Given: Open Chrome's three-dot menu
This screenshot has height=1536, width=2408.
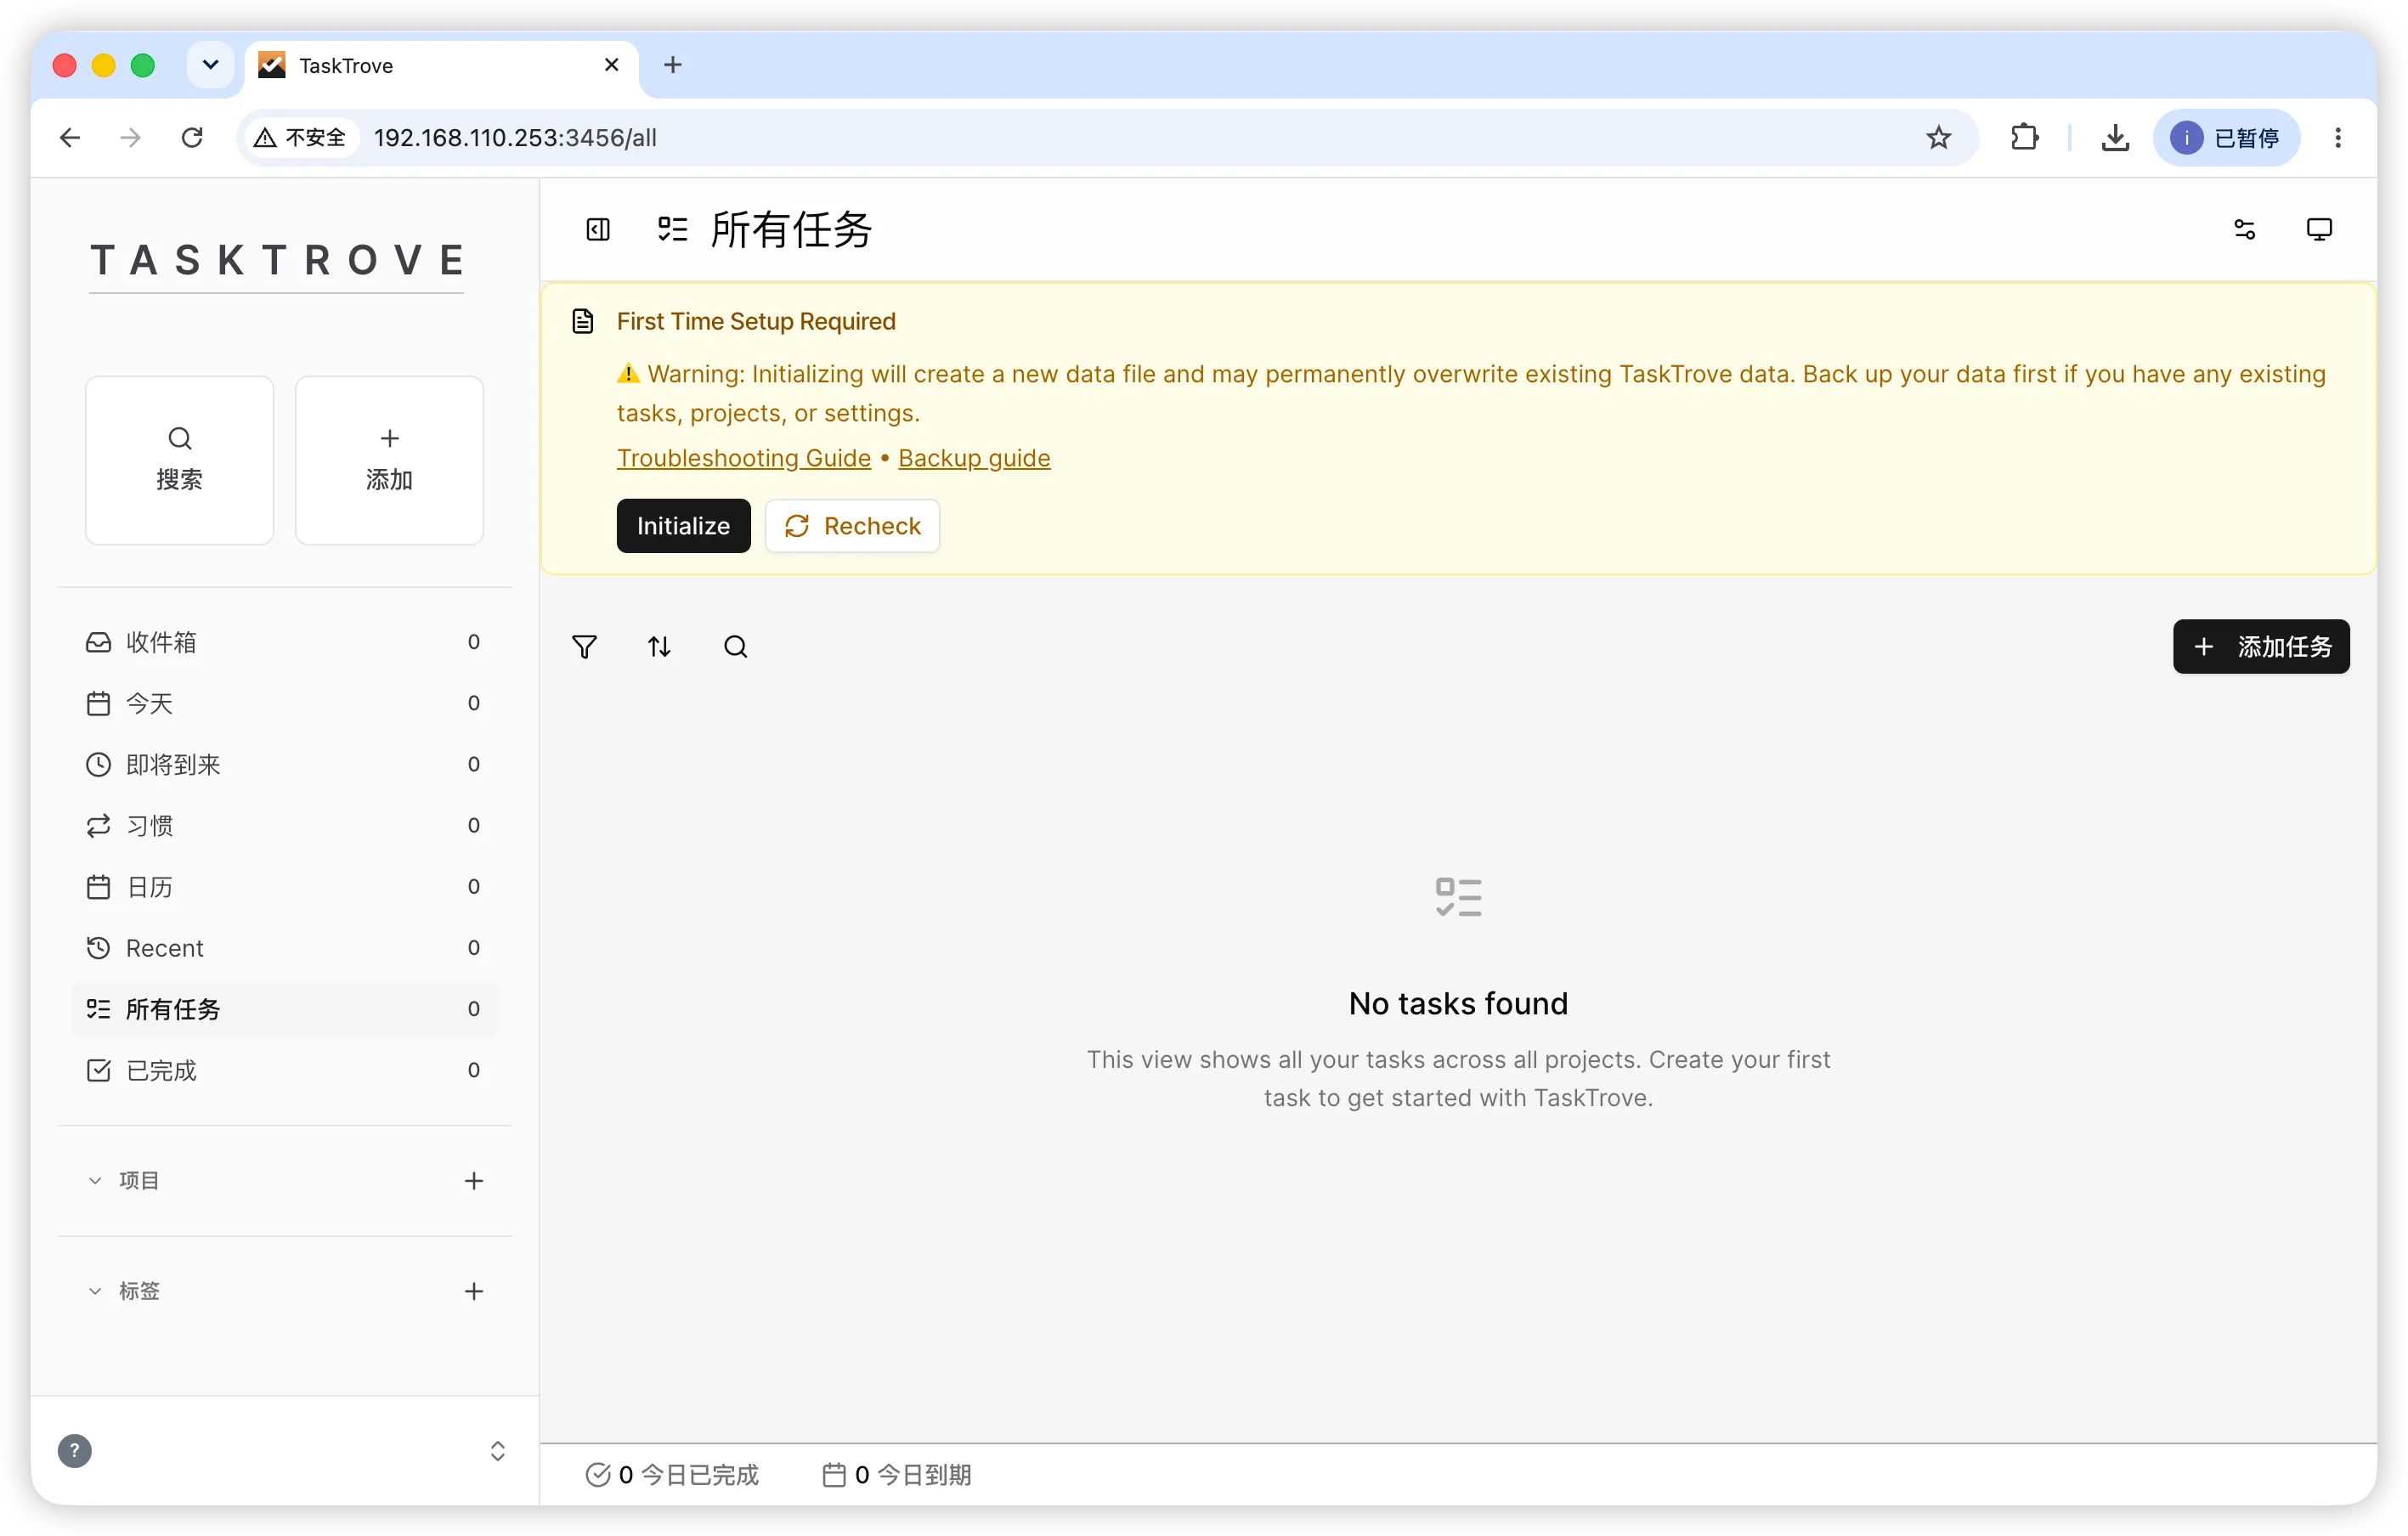Looking at the screenshot, I should [2338, 138].
